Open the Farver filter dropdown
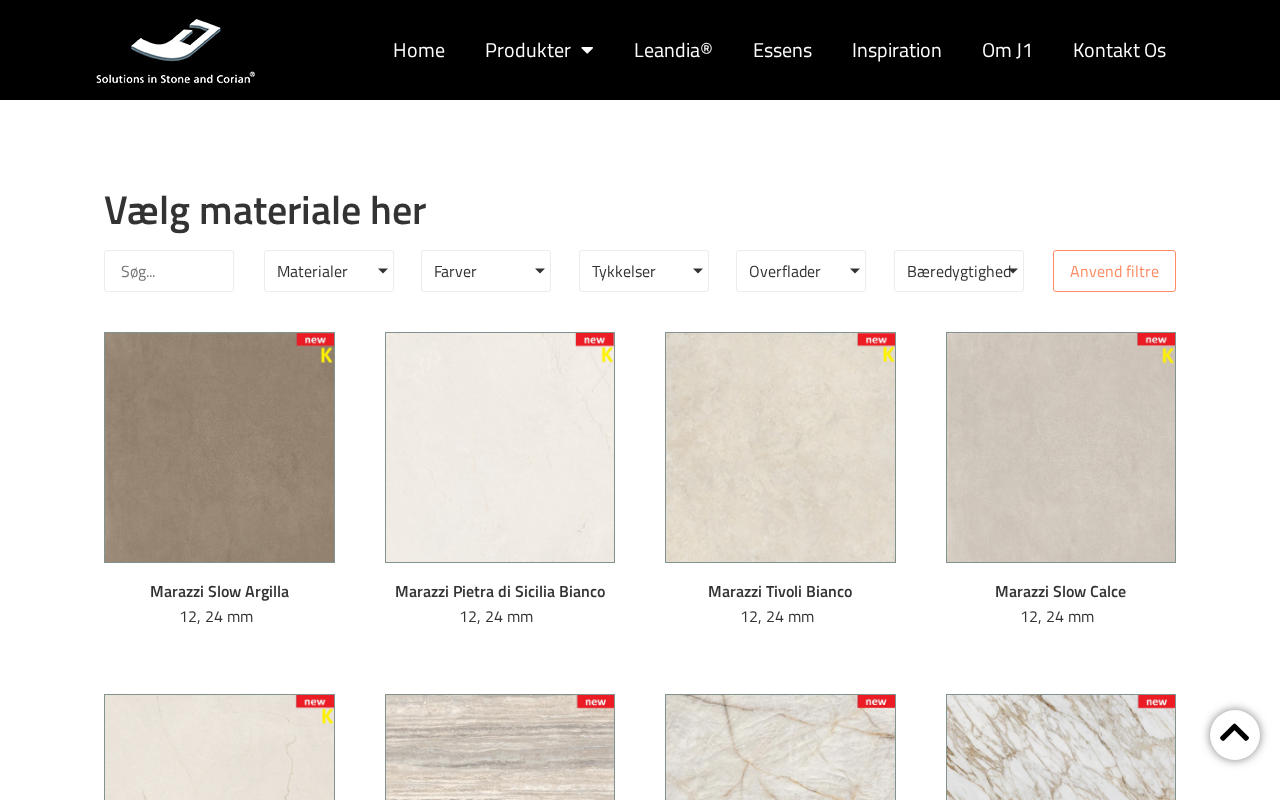Image resolution: width=1280 pixels, height=800 pixels. 485,271
